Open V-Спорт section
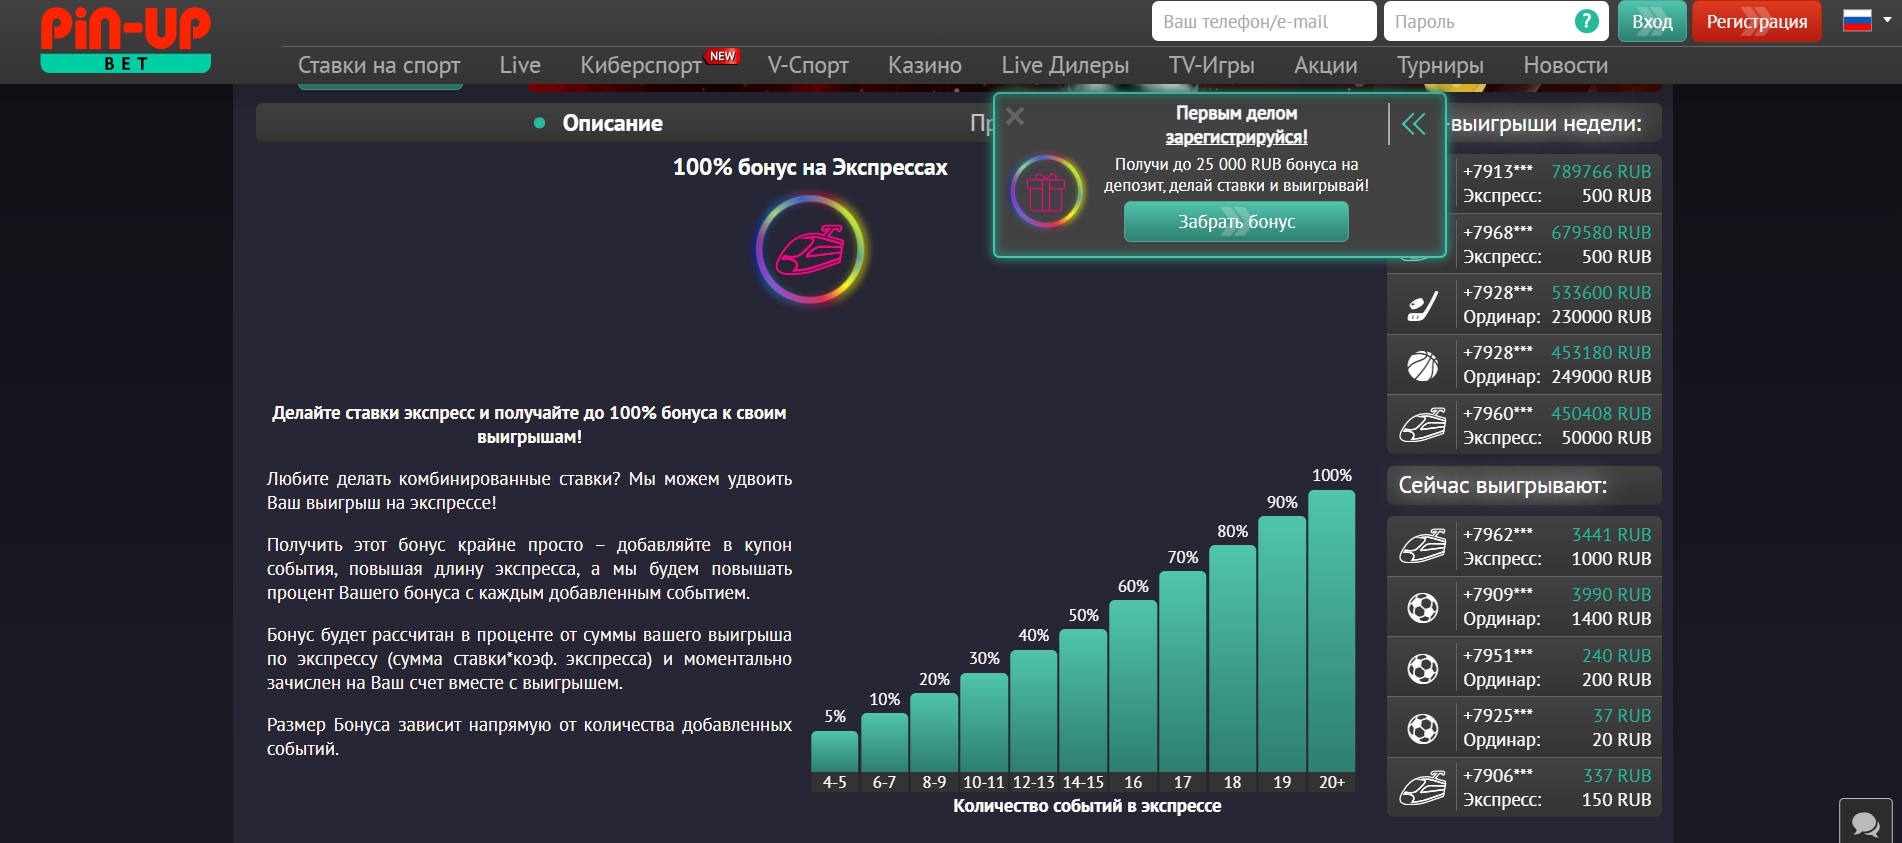Screen dimensions: 1902x843 tap(808, 65)
